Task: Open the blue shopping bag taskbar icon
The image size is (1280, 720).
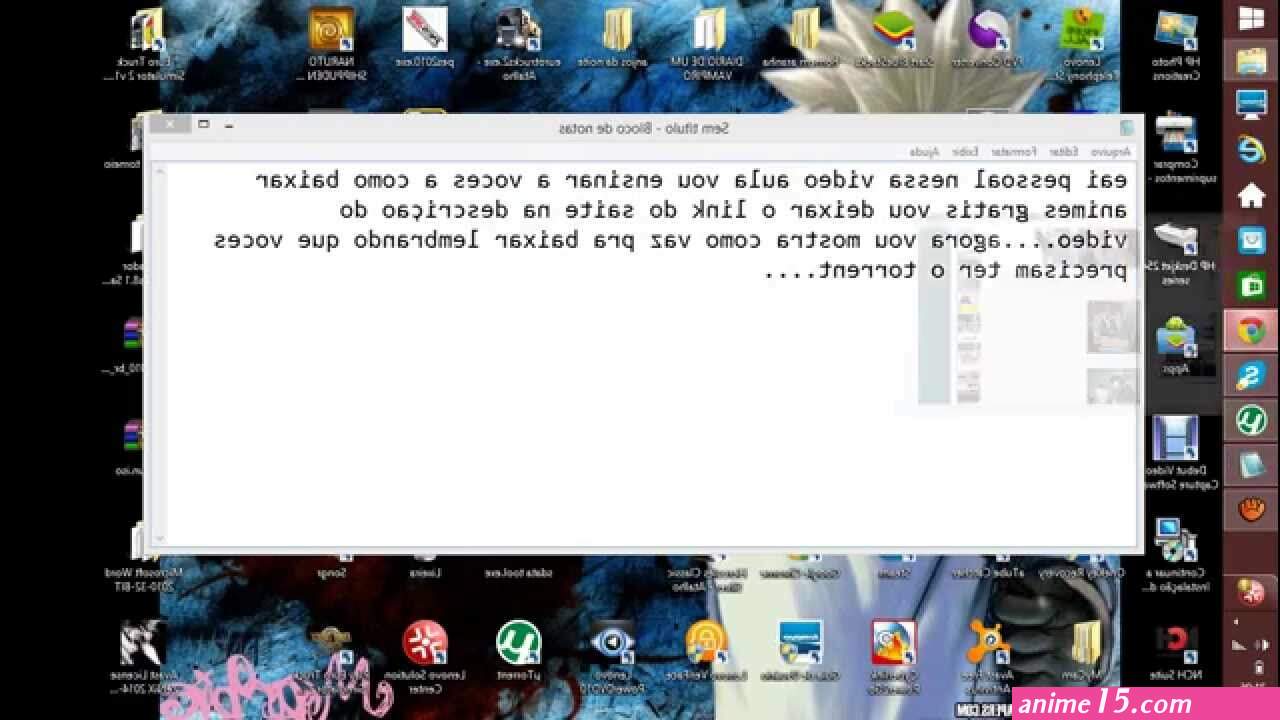Action: pyautogui.click(x=1251, y=240)
